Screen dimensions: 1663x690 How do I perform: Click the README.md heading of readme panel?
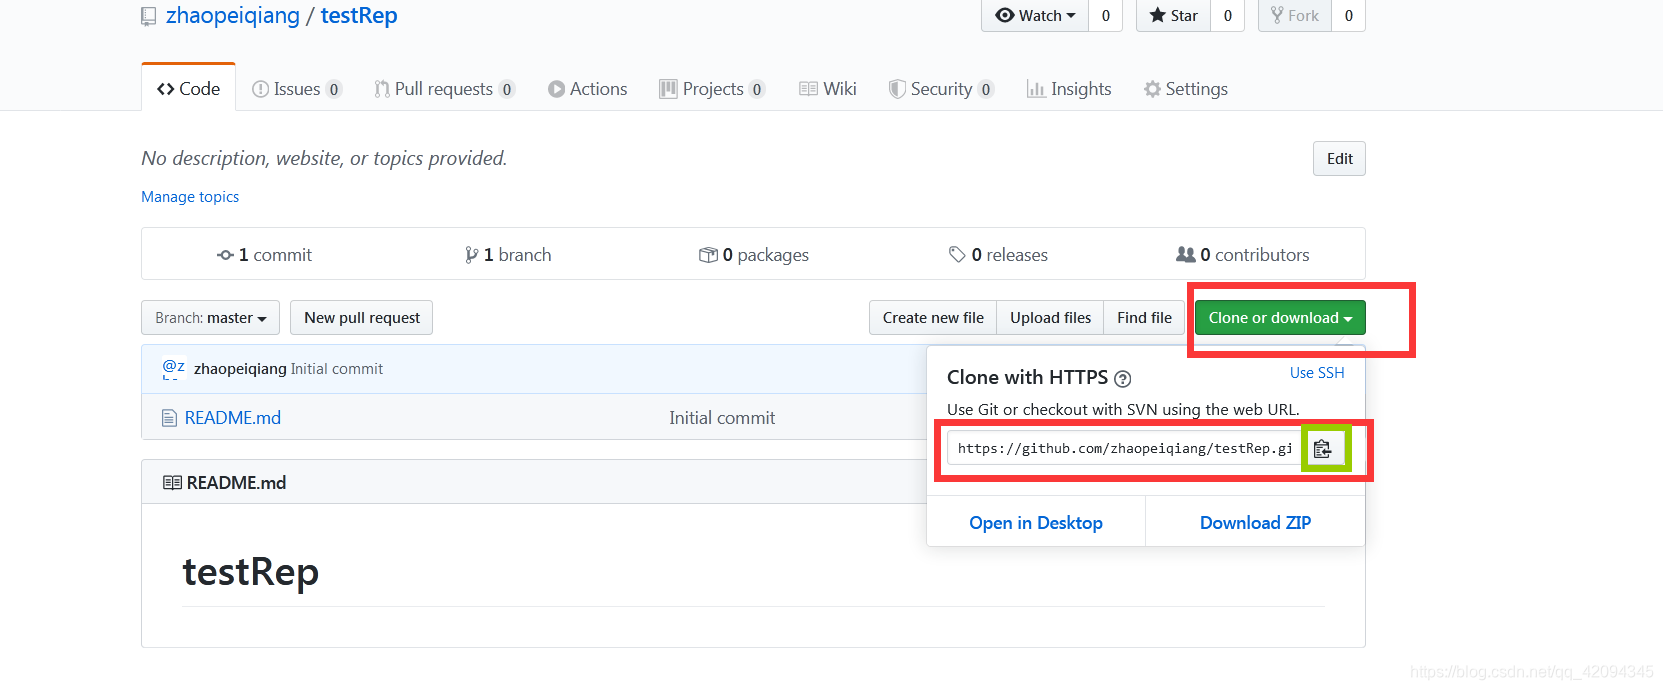point(236,483)
